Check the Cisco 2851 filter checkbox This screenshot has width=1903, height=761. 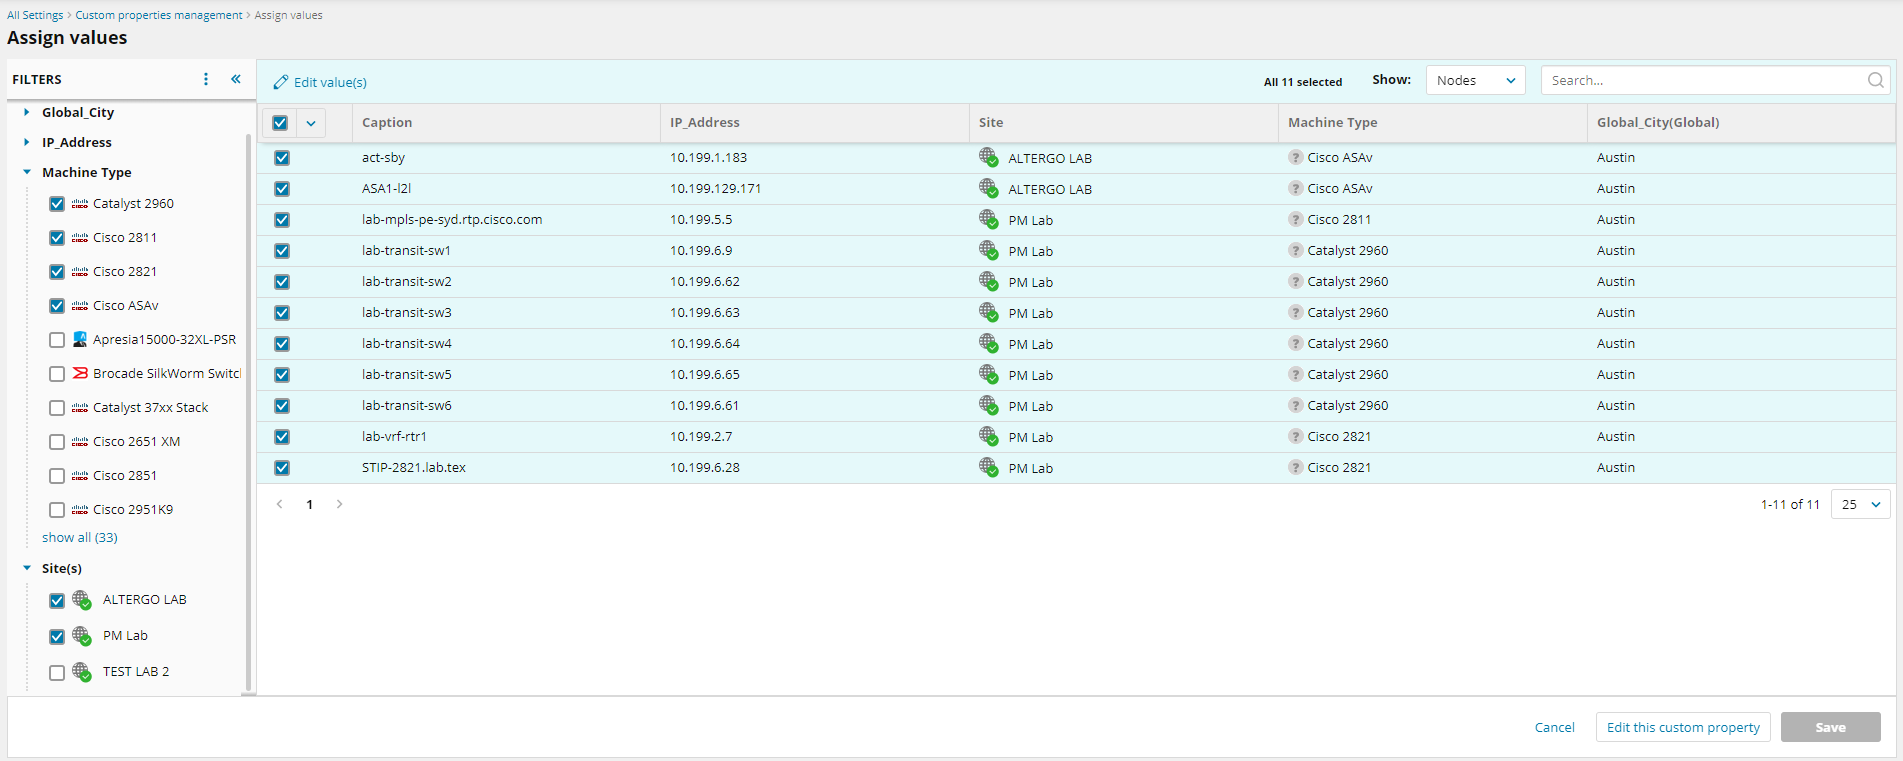point(57,476)
